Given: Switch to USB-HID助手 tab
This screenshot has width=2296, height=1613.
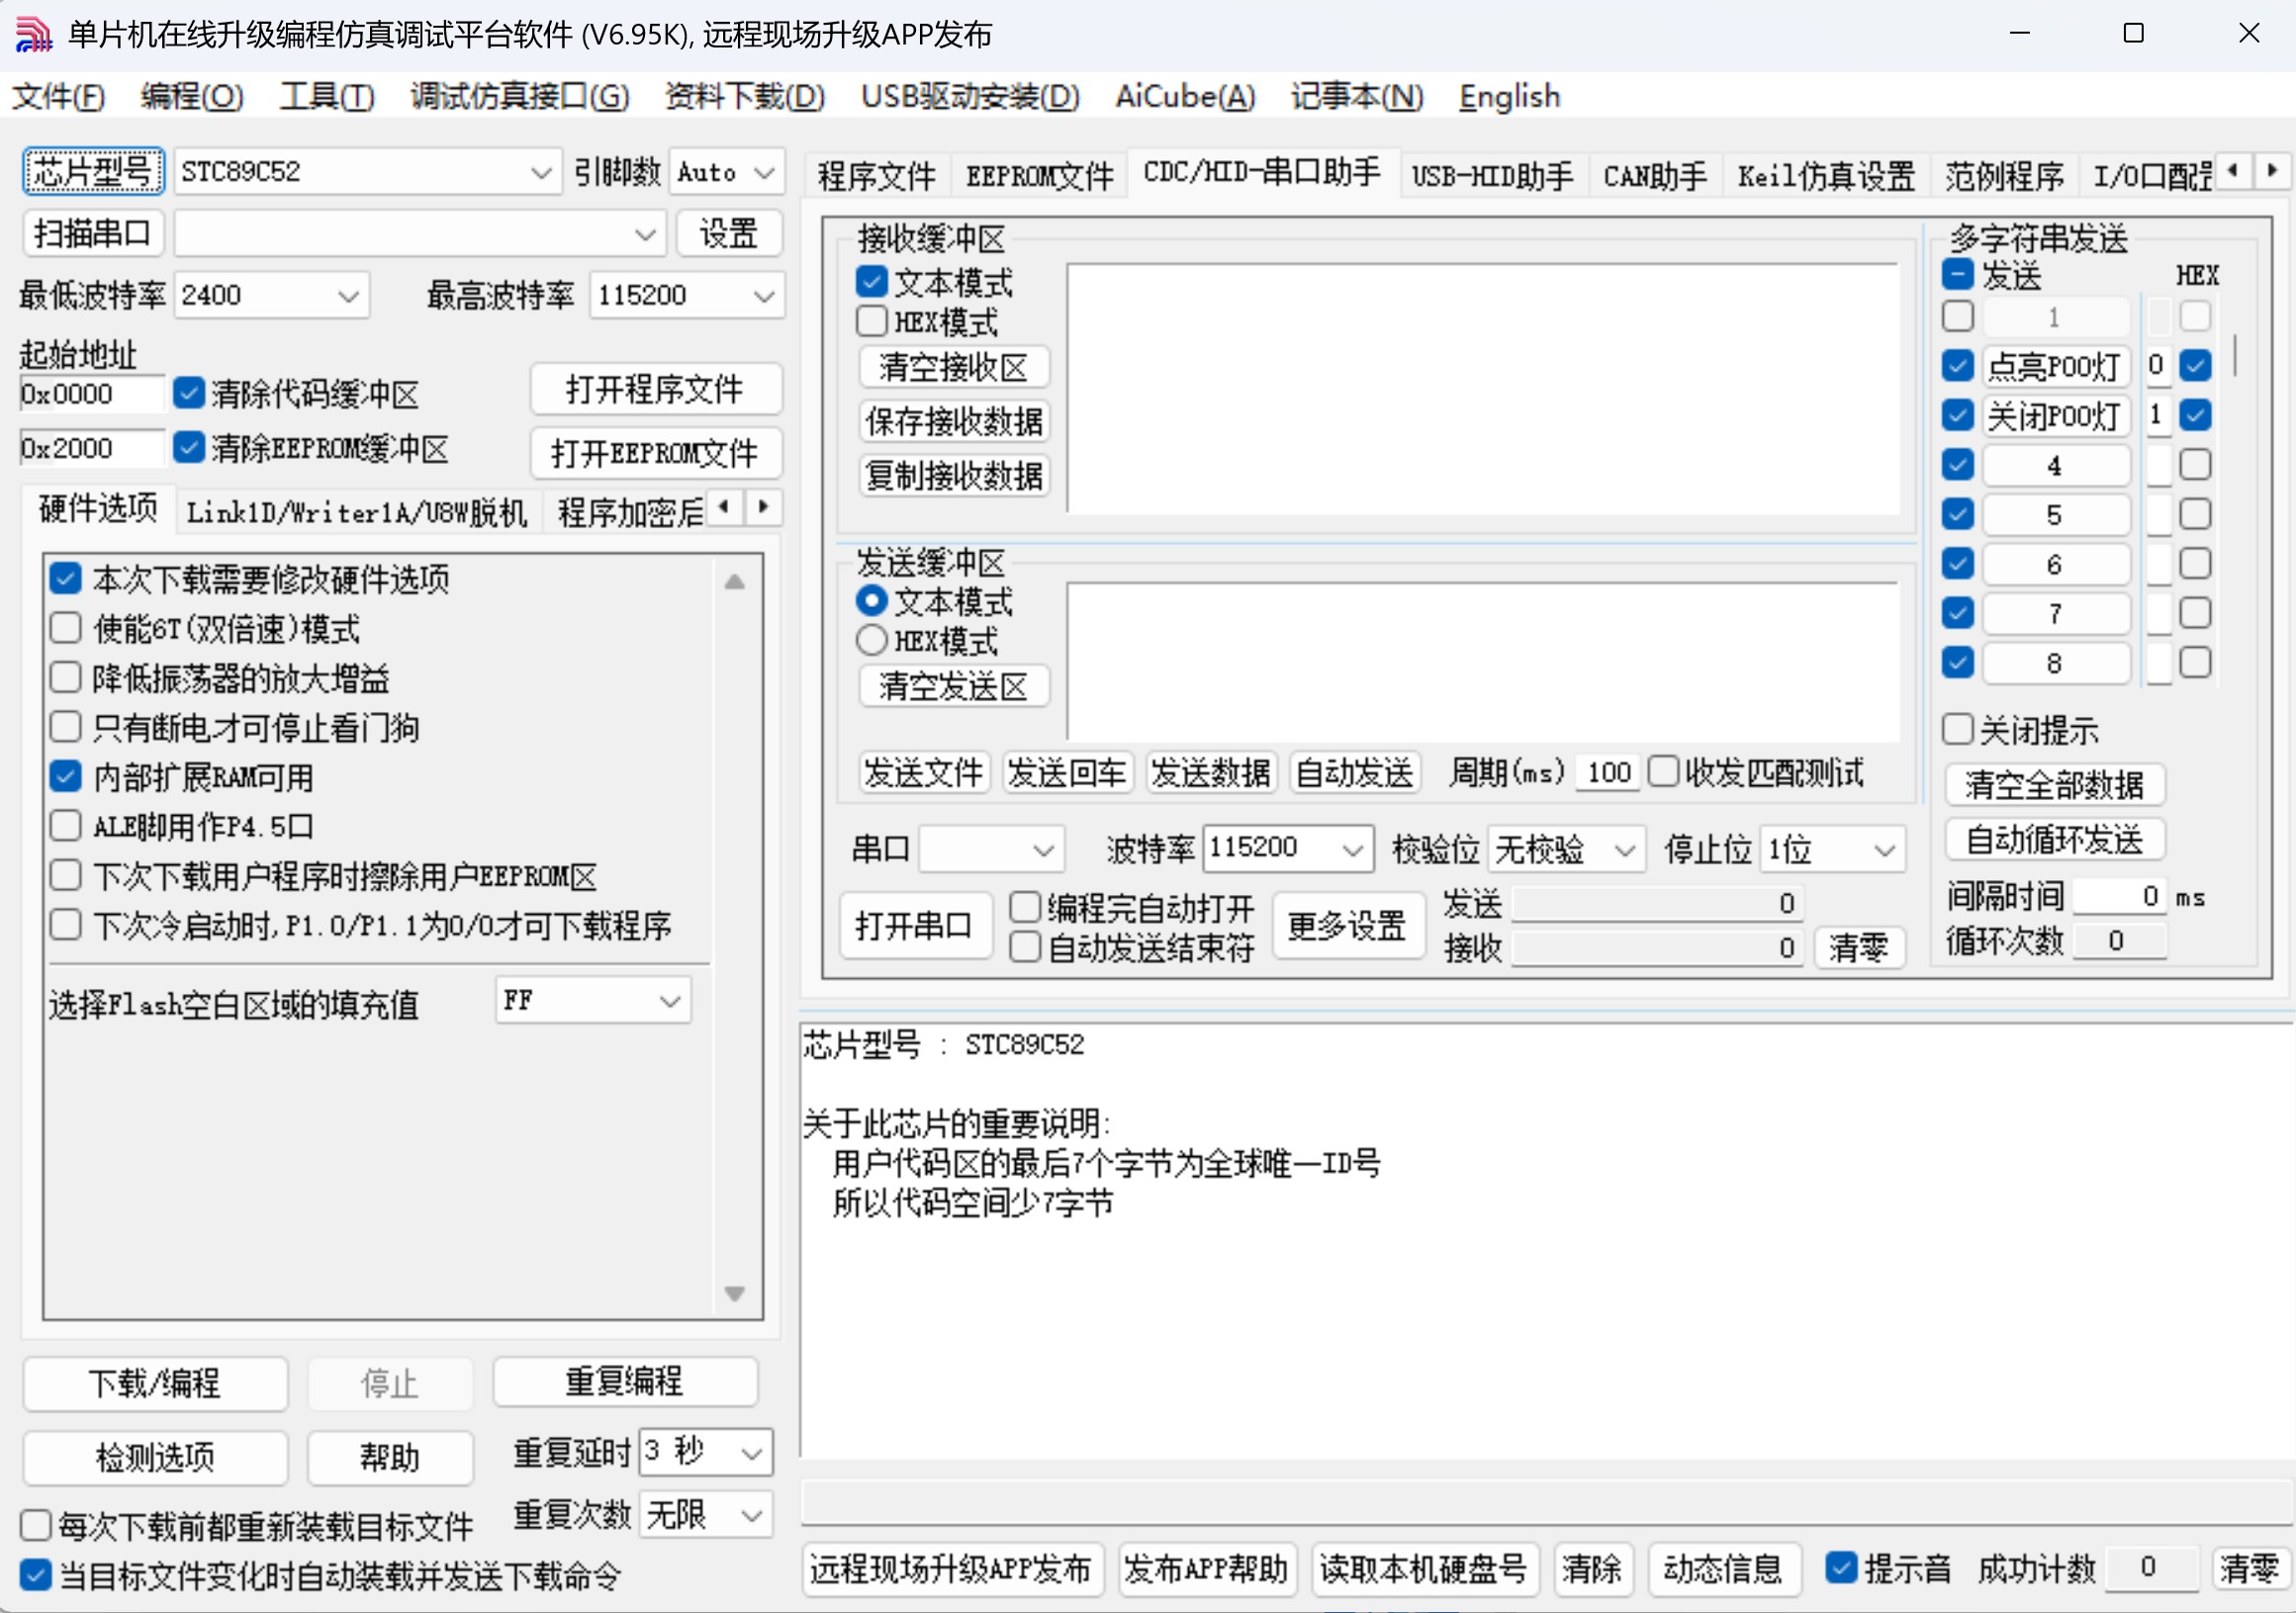Looking at the screenshot, I should (1492, 176).
